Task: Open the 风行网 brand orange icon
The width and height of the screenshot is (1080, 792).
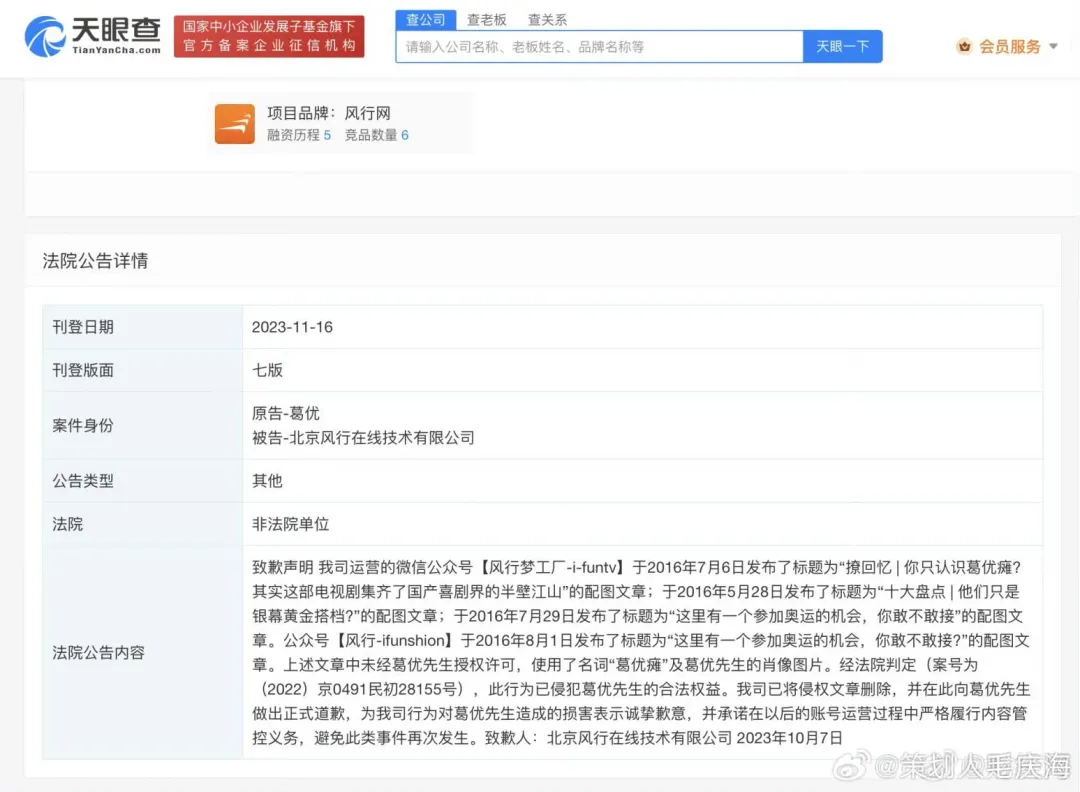Action: 235,124
